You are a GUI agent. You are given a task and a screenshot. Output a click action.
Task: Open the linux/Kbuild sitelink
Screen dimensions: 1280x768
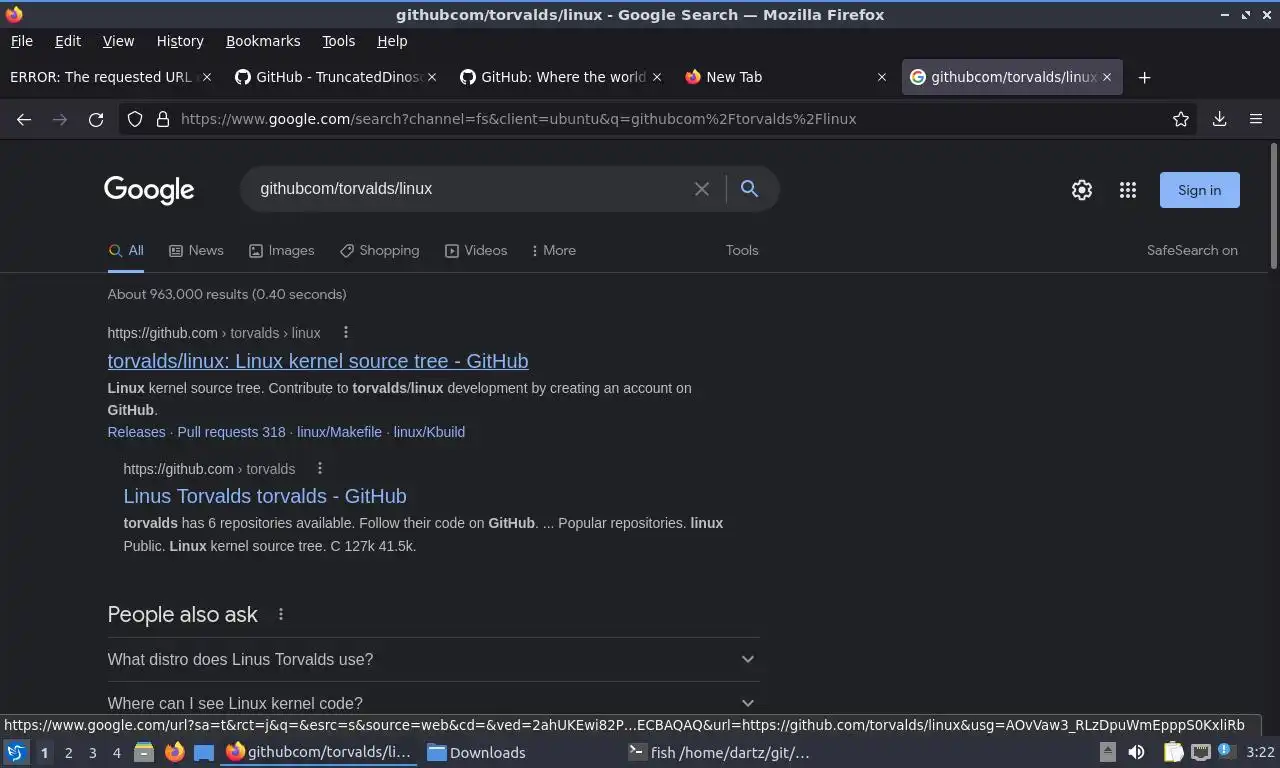[429, 432]
